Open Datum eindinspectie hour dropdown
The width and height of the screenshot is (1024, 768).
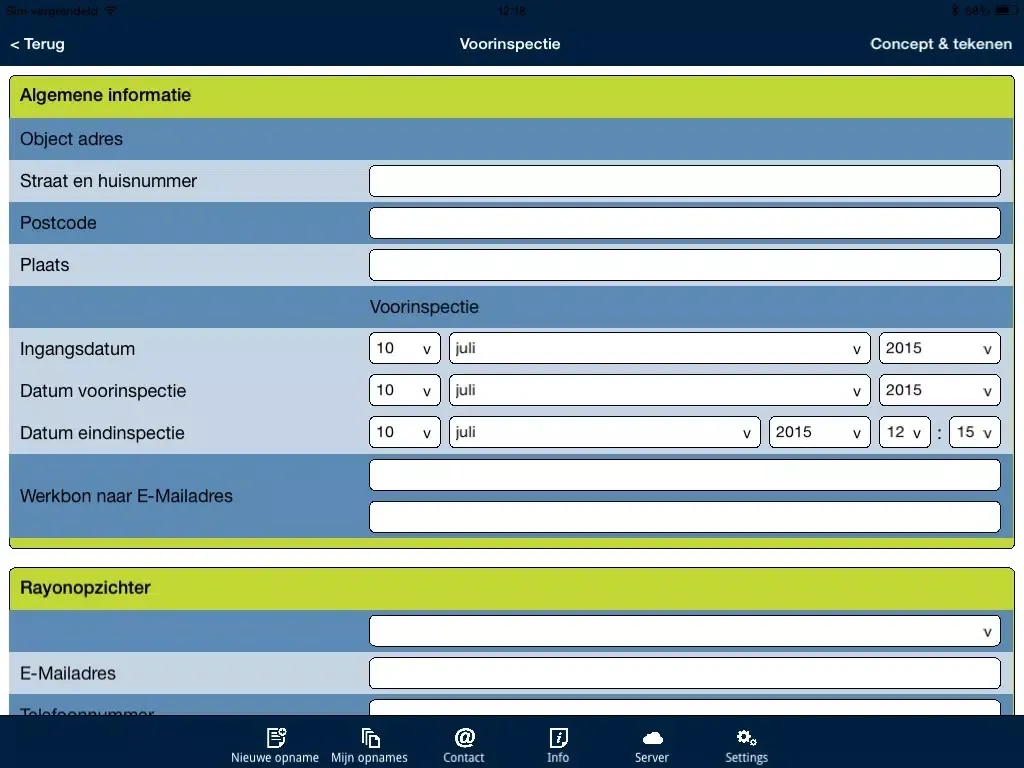pyautogui.click(x=904, y=432)
